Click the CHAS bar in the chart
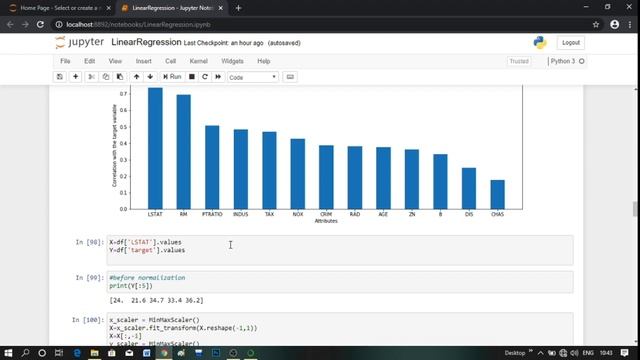The width and height of the screenshot is (640, 360). click(x=498, y=195)
